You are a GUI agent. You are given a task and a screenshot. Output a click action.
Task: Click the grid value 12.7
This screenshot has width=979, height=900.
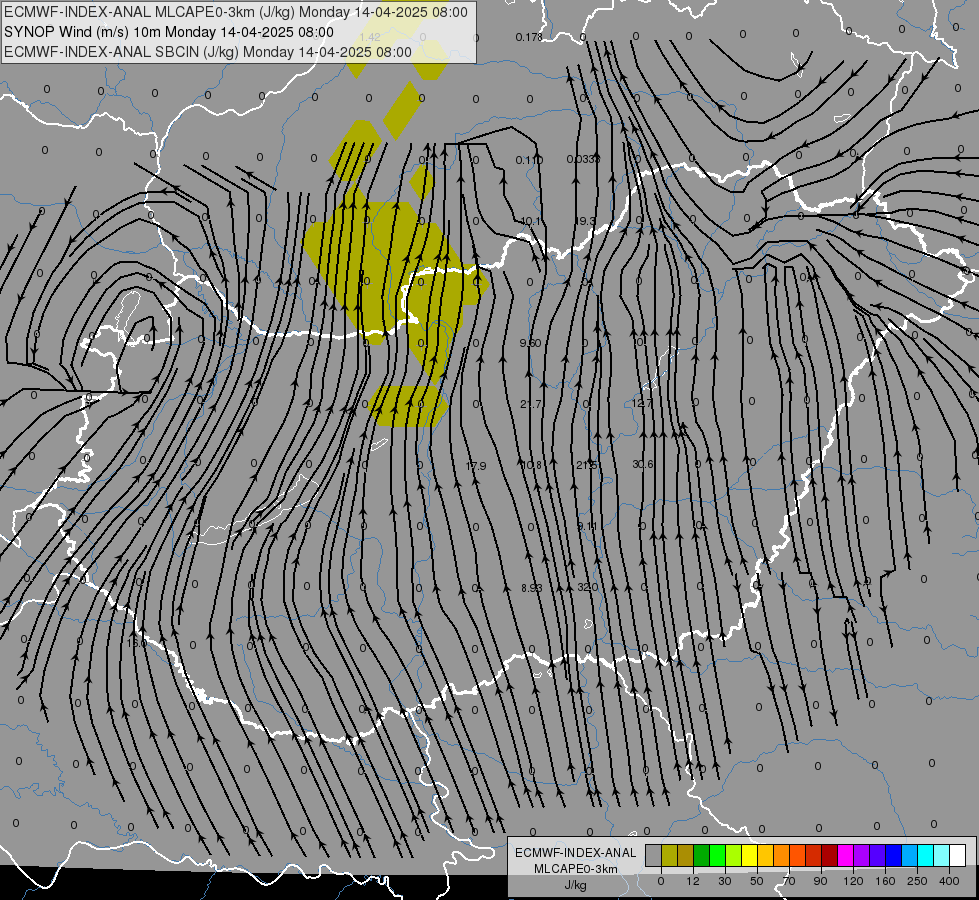click(x=641, y=403)
